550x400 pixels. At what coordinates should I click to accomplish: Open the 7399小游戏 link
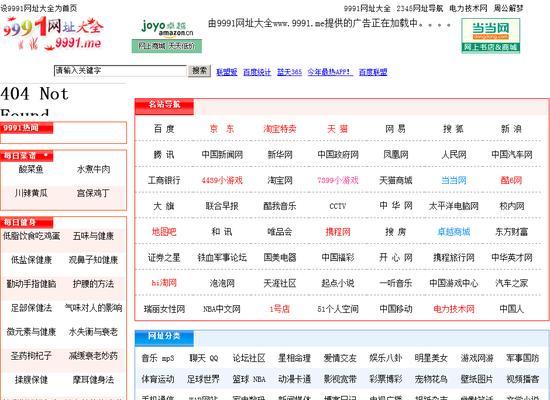point(337,180)
